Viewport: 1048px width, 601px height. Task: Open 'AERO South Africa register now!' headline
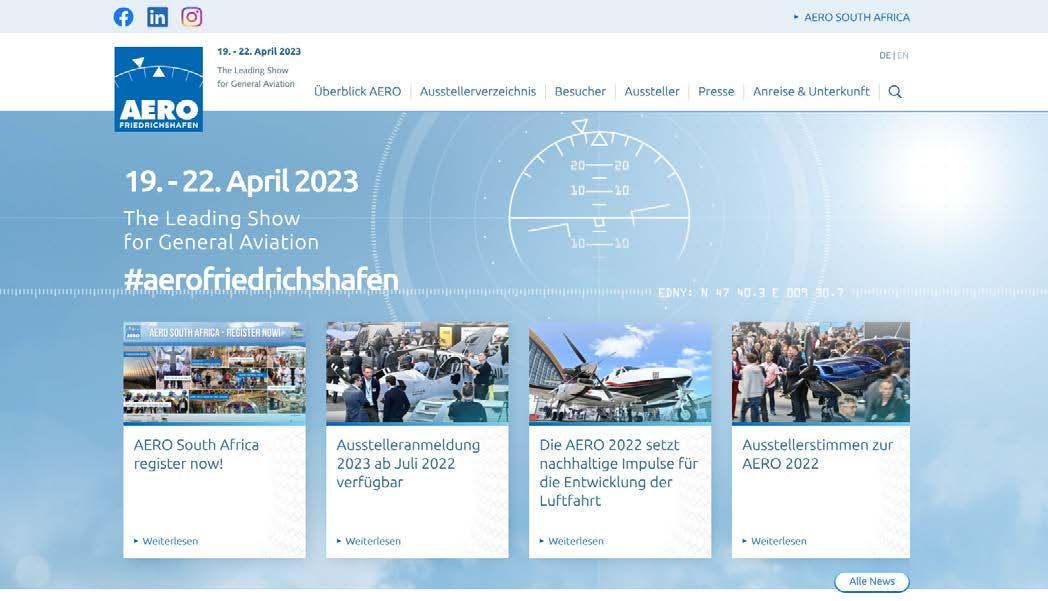pyautogui.click(x=196, y=454)
